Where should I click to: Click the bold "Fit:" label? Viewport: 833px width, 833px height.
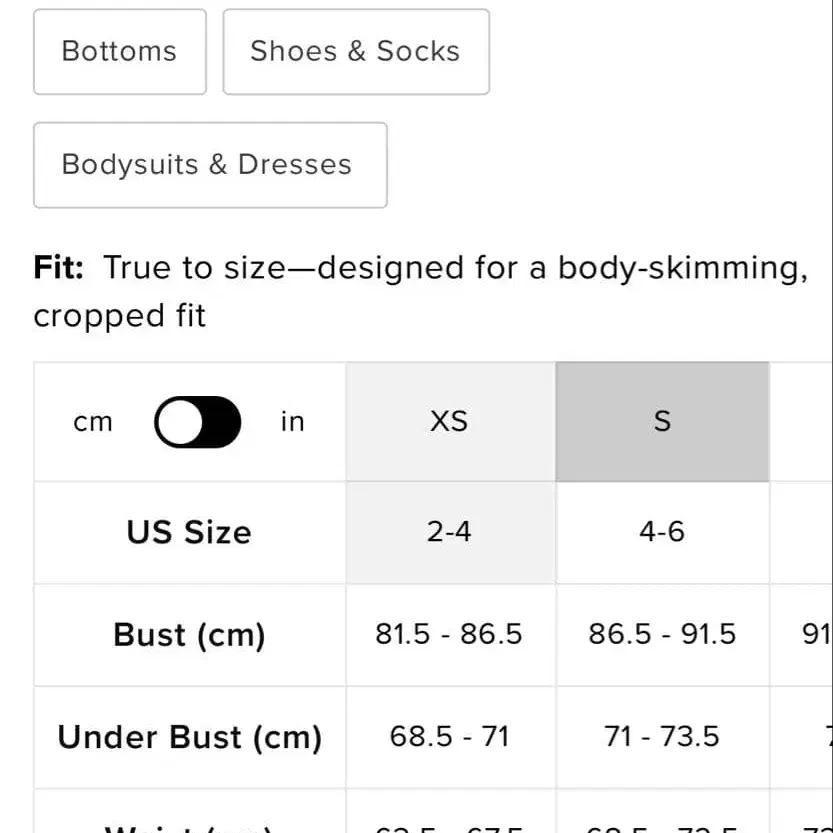click(x=59, y=269)
